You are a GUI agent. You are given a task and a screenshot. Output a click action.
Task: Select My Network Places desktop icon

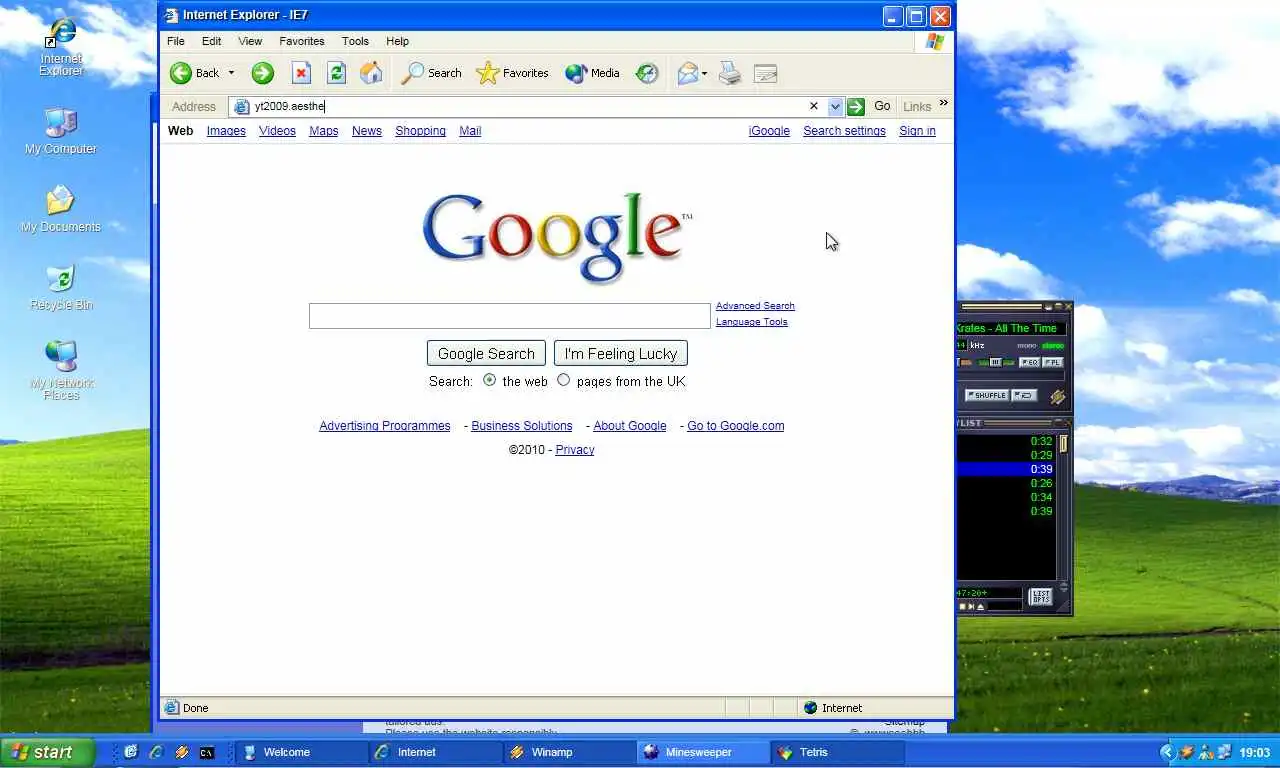click(61, 370)
